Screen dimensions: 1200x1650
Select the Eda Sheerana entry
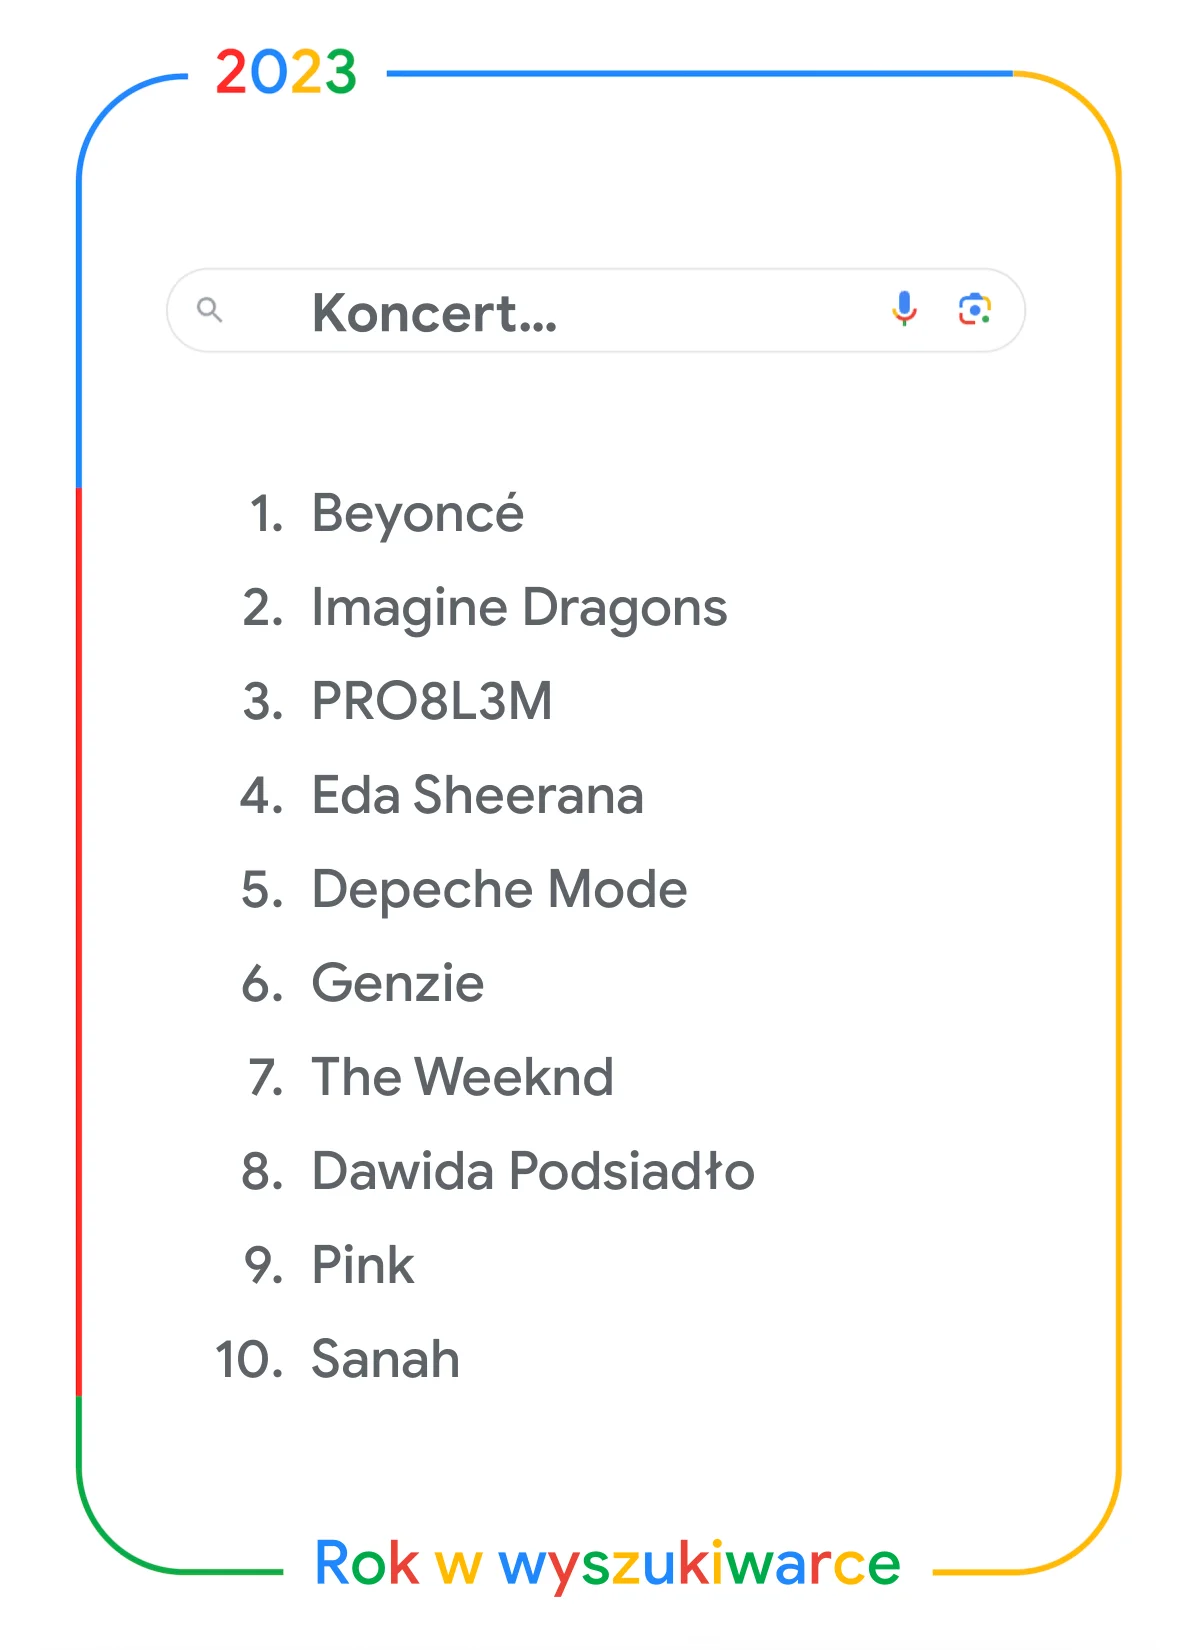(x=477, y=795)
